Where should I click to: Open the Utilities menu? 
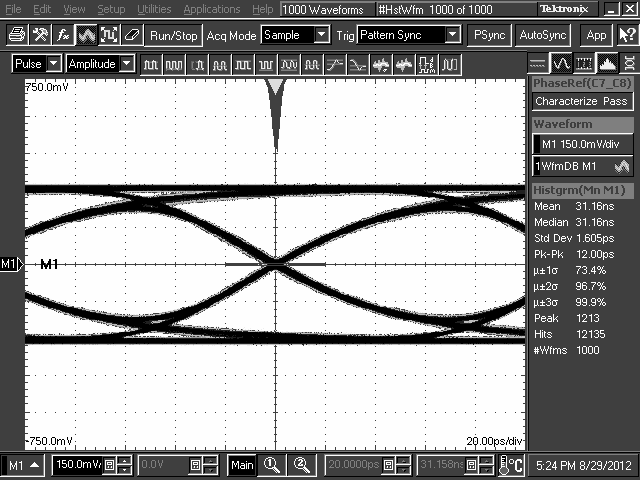(x=154, y=9)
